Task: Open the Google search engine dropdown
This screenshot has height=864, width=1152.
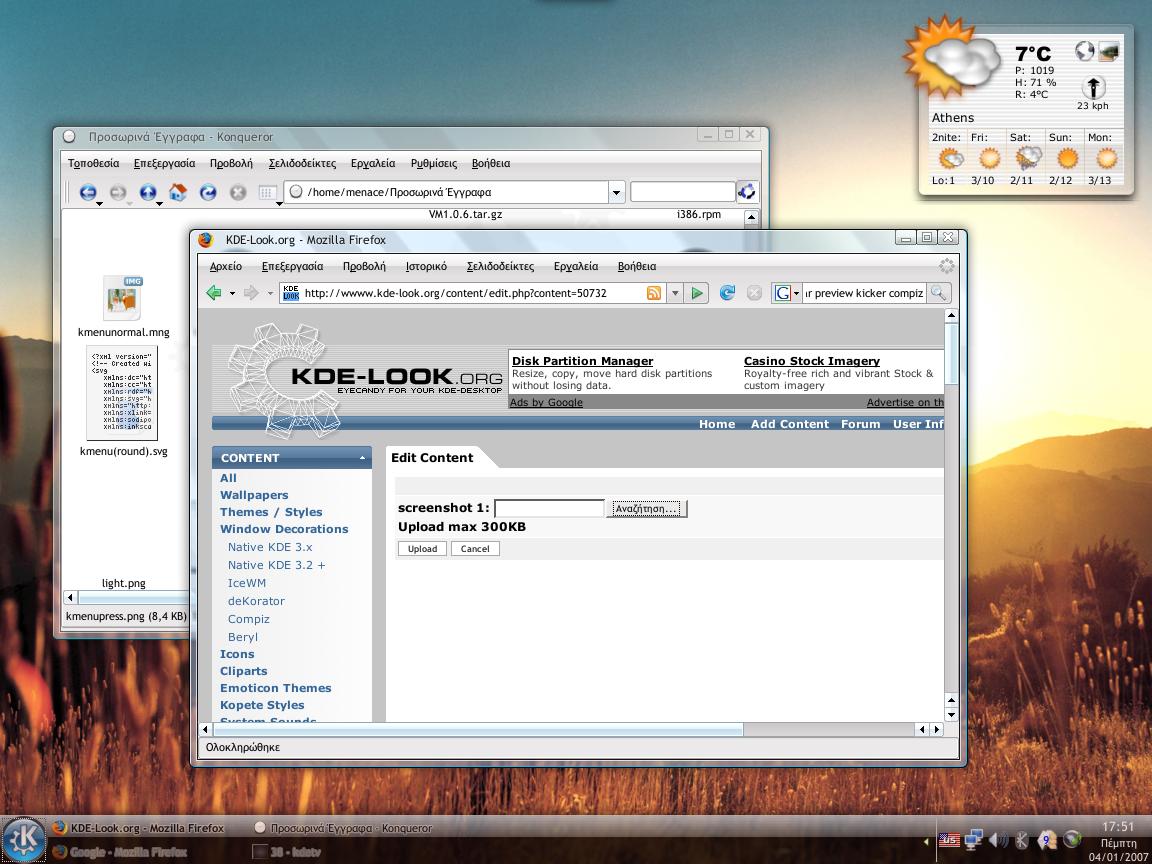Action: point(796,294)
